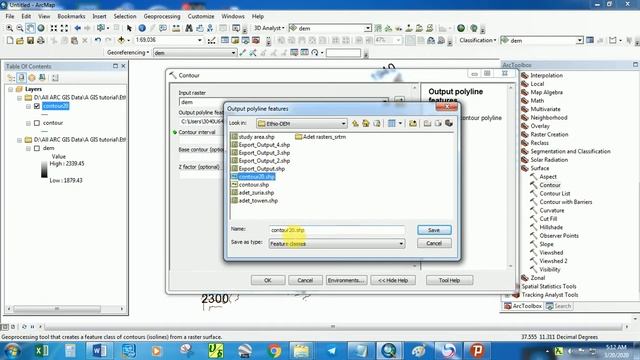Open the Georeferencing layer dropdown
This screenshot has width=640, height=360.
pyautogui.click(x=233, y=53)
